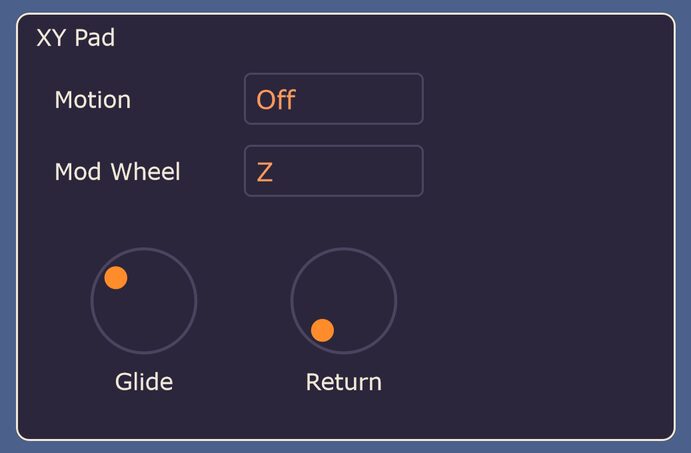Click the Glide knob

144,301
